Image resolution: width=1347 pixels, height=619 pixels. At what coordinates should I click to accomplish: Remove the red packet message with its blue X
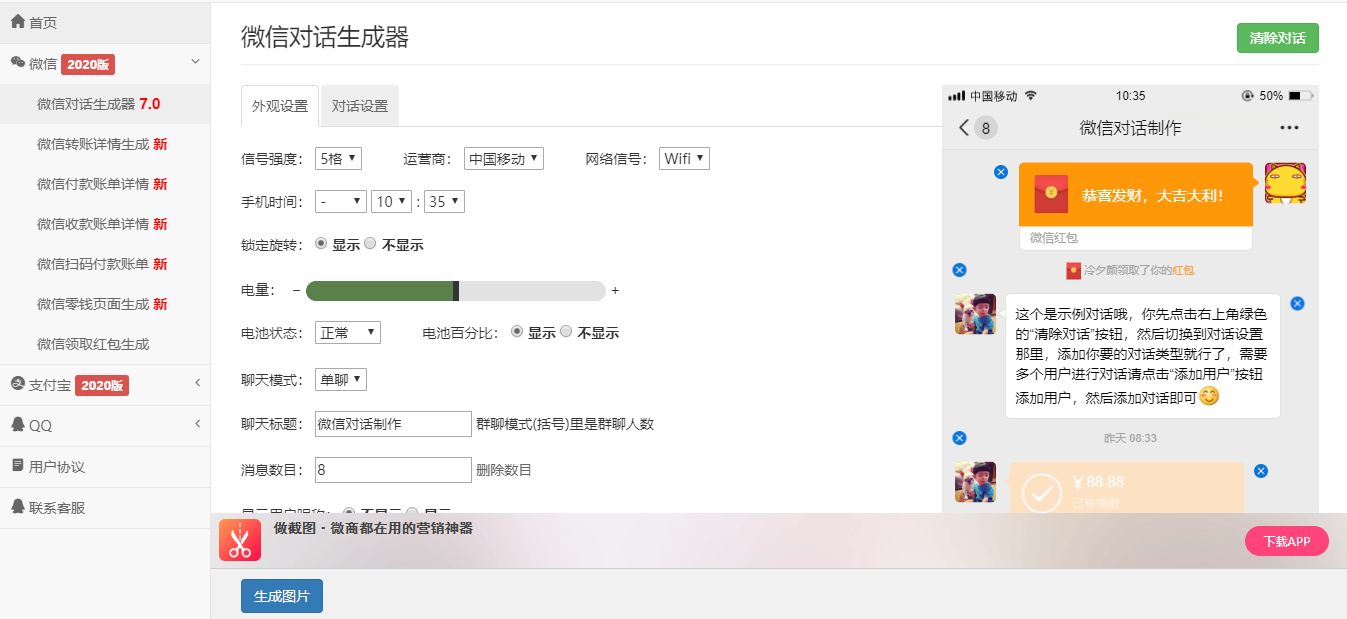pyautogui.click(x=1001, y=172)
